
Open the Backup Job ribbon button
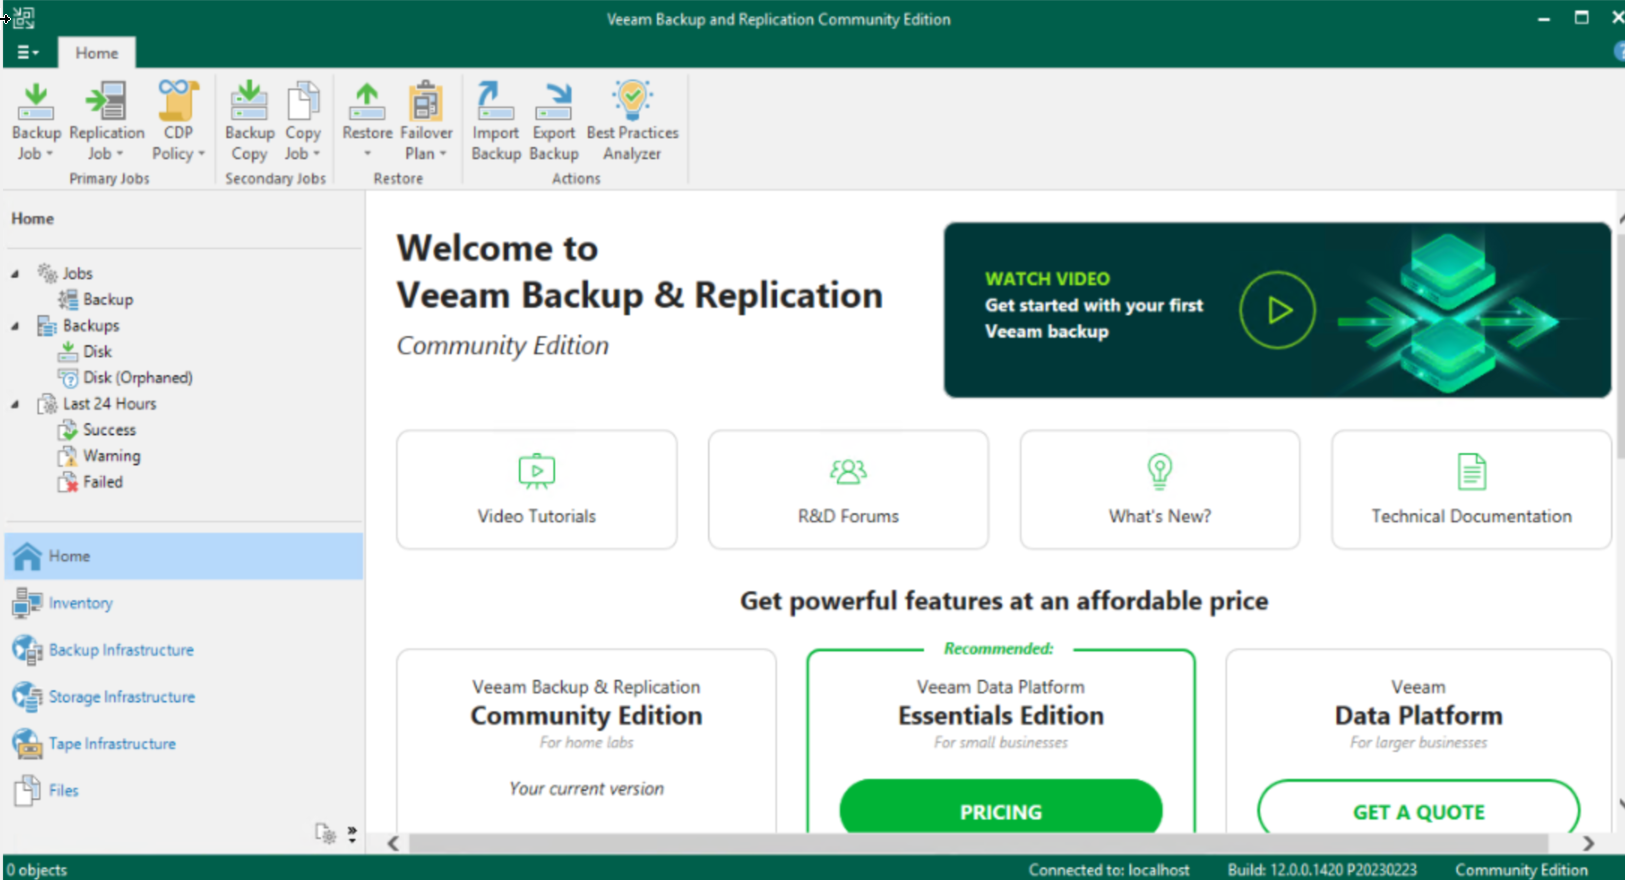point(36,121)
